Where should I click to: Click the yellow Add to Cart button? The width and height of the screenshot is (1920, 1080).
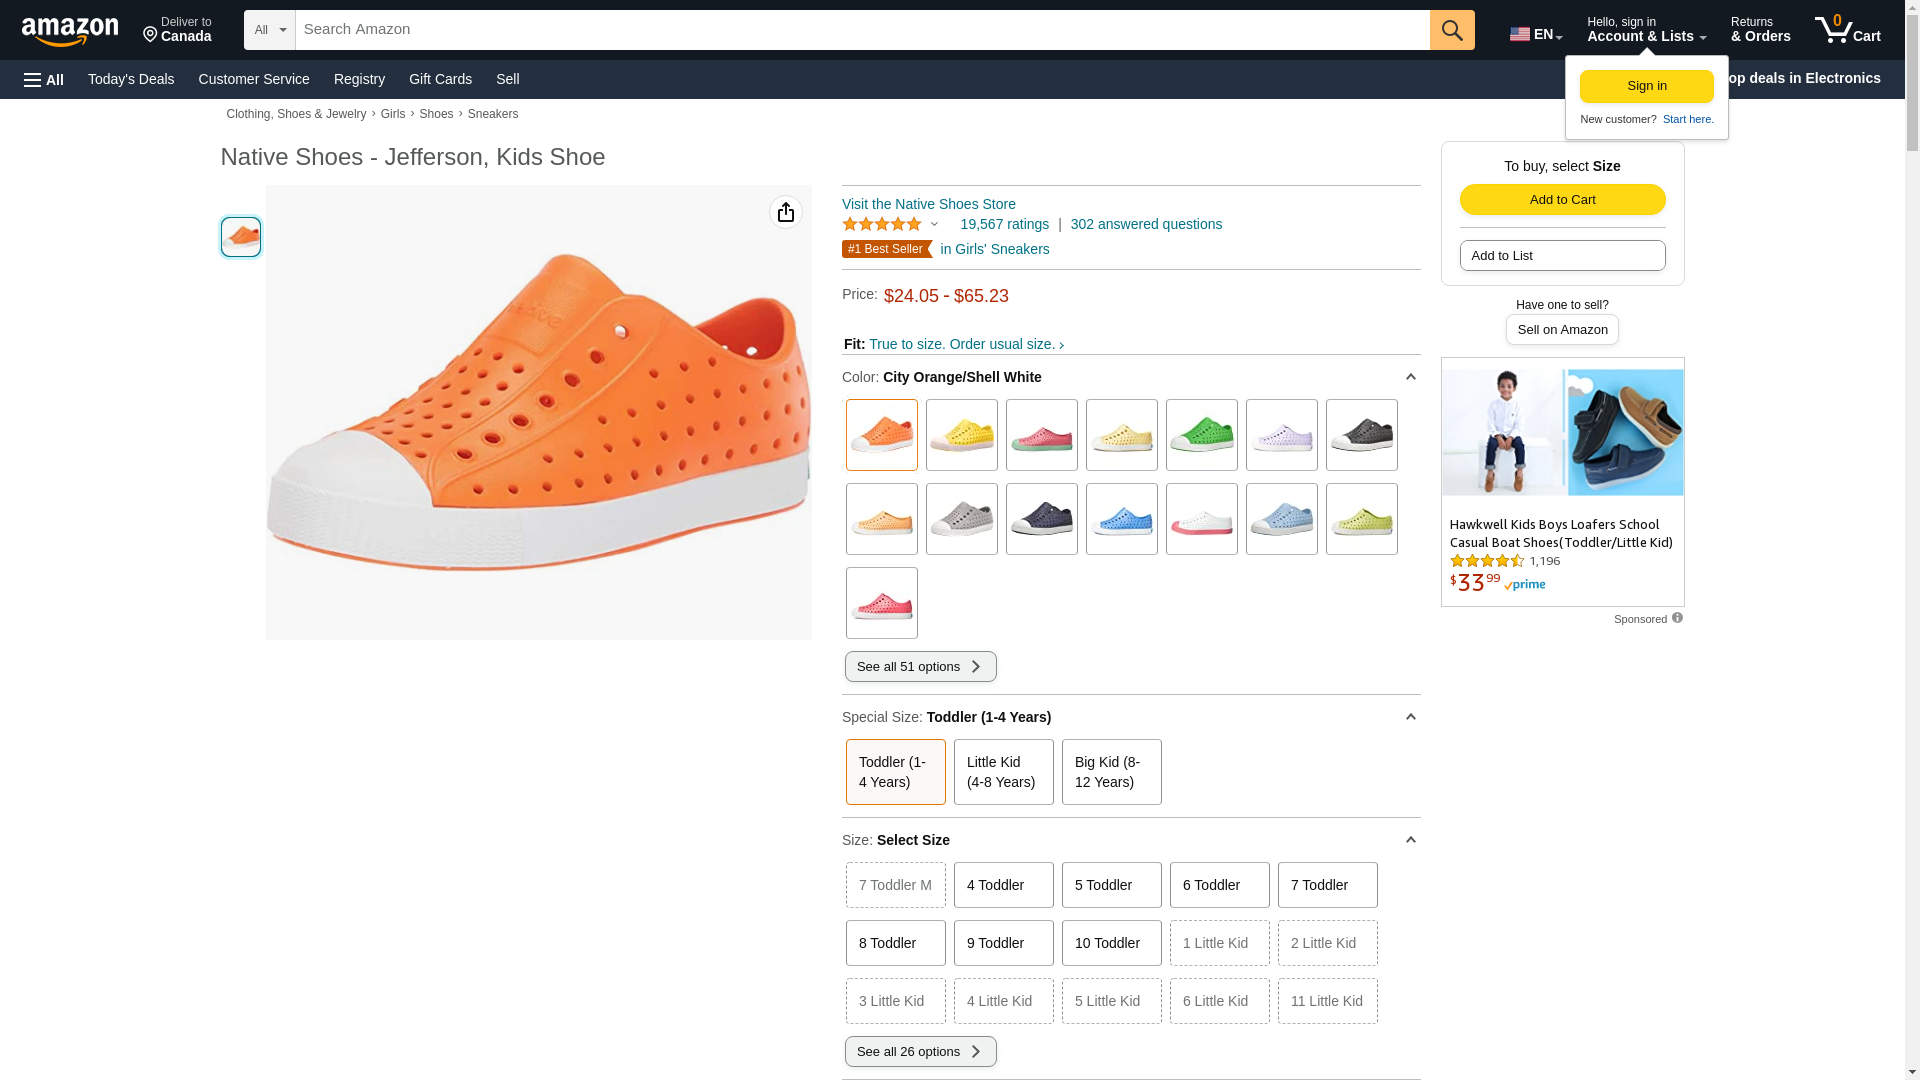click(1562, 199)
